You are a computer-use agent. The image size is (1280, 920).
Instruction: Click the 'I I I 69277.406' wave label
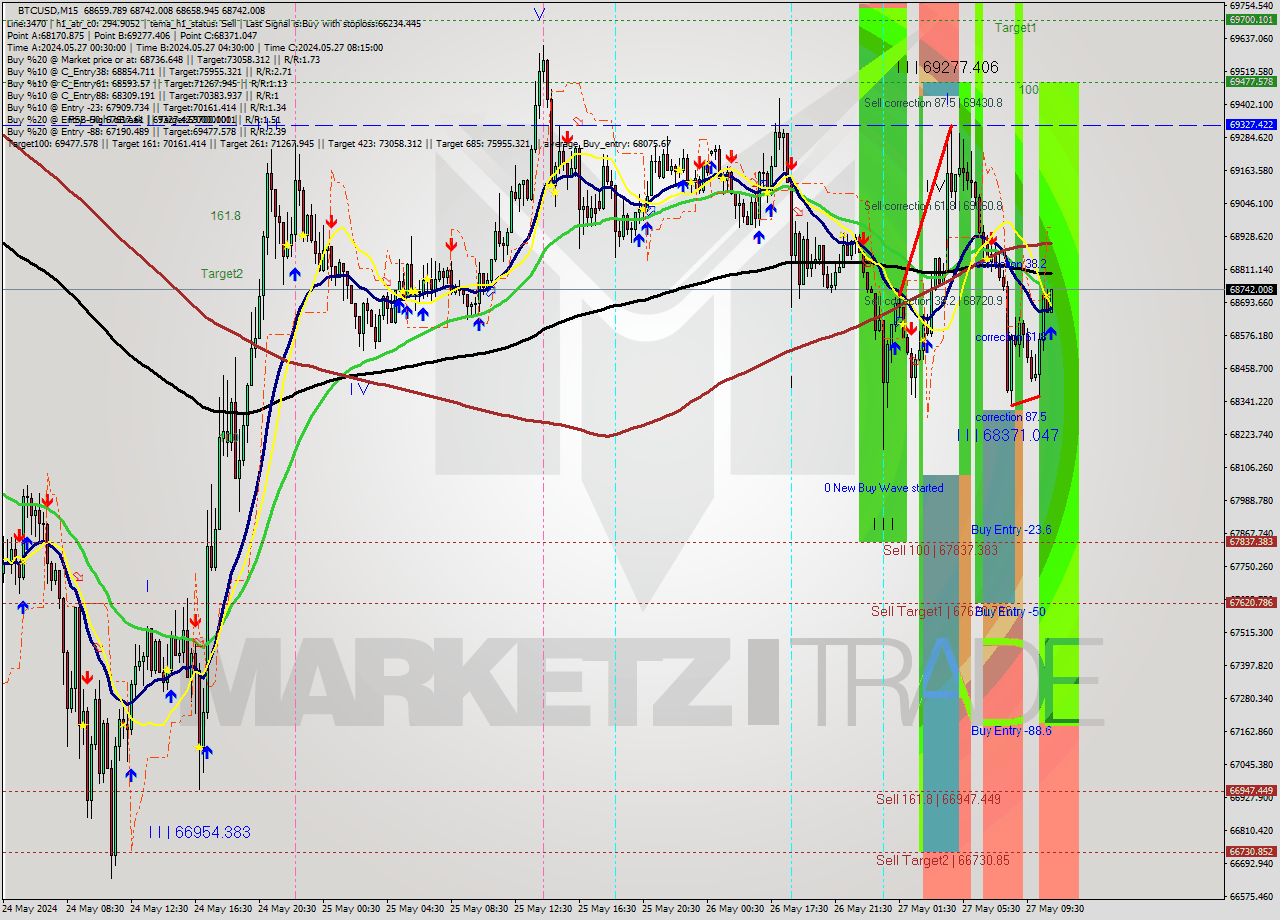point(946,67)
